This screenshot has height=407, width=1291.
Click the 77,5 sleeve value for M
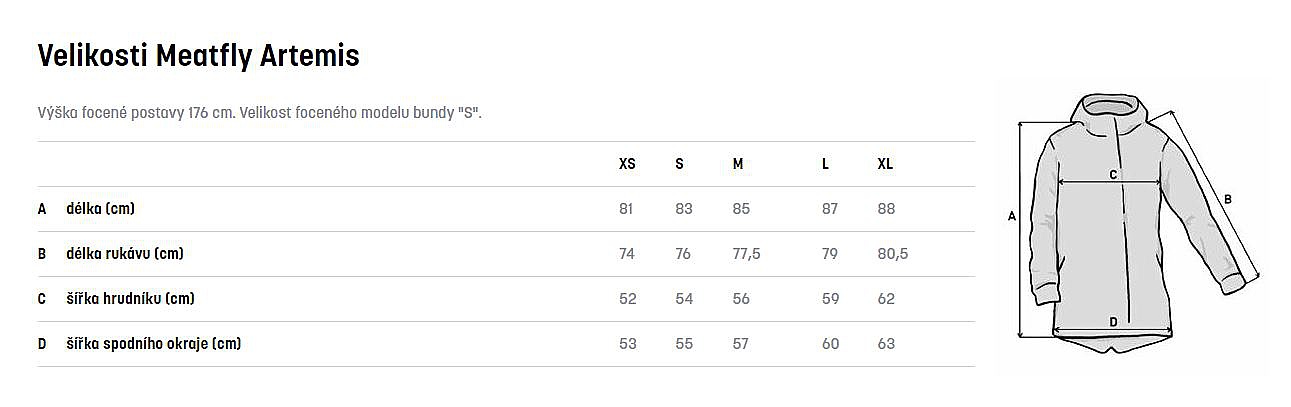pos(746,254)
